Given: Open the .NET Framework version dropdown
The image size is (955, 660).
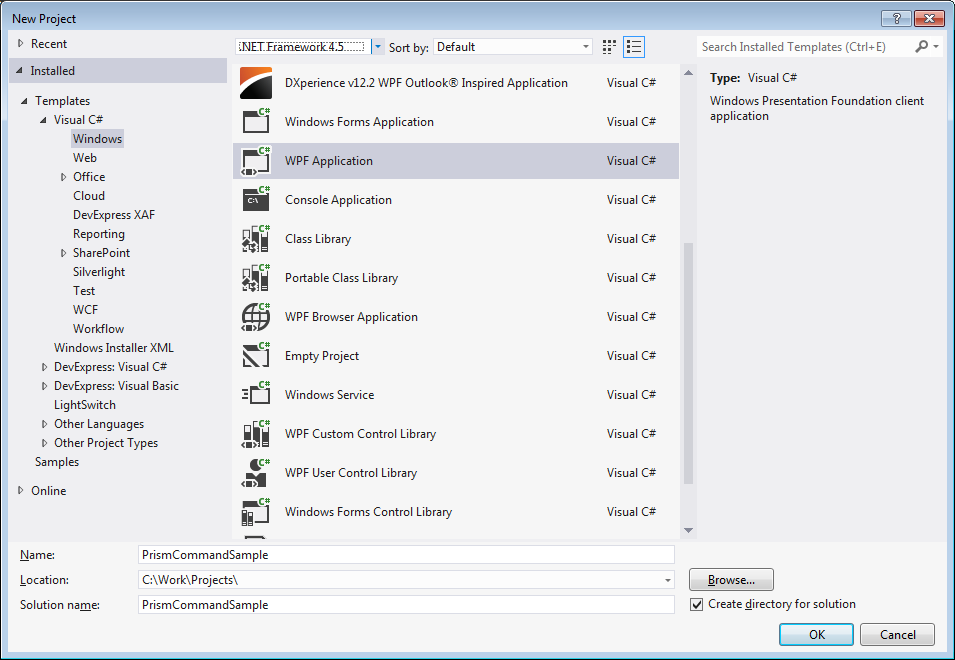Looking at the screenshot, I should click(378, 46).
